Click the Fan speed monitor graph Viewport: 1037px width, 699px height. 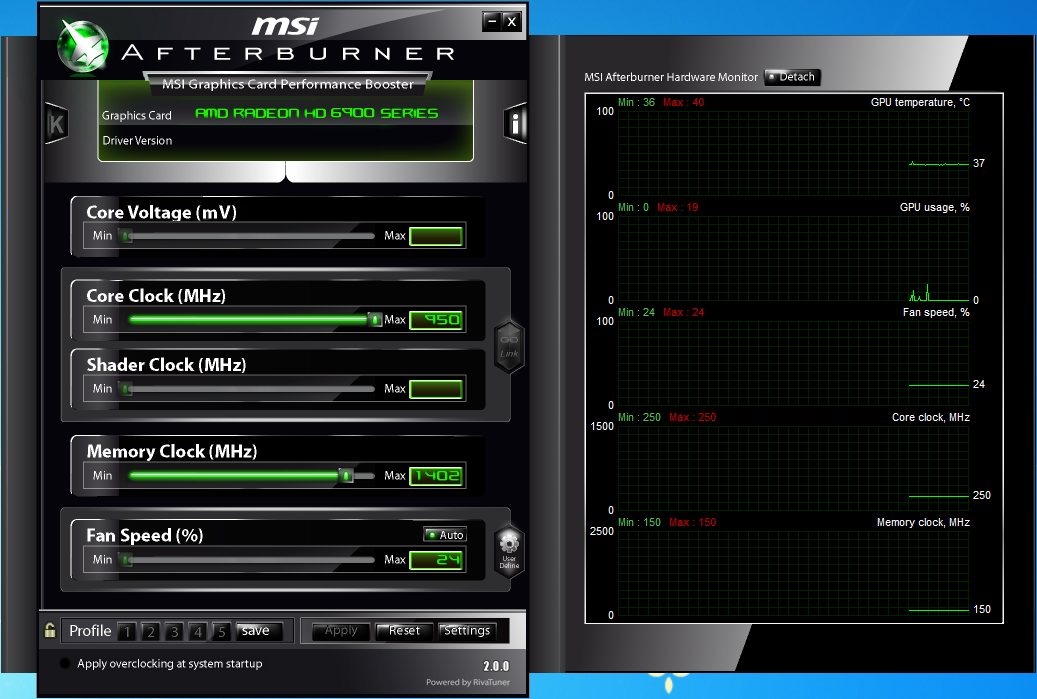(x=793, y=363)
